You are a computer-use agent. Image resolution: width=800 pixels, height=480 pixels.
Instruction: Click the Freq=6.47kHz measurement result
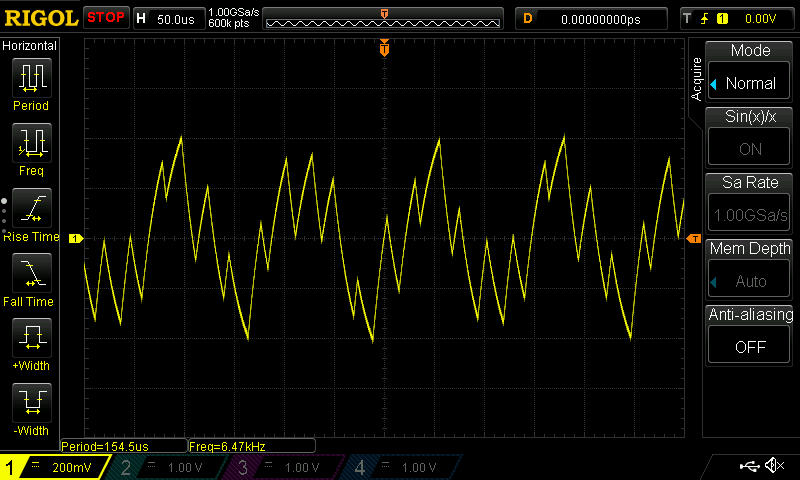tap(252, 446)
